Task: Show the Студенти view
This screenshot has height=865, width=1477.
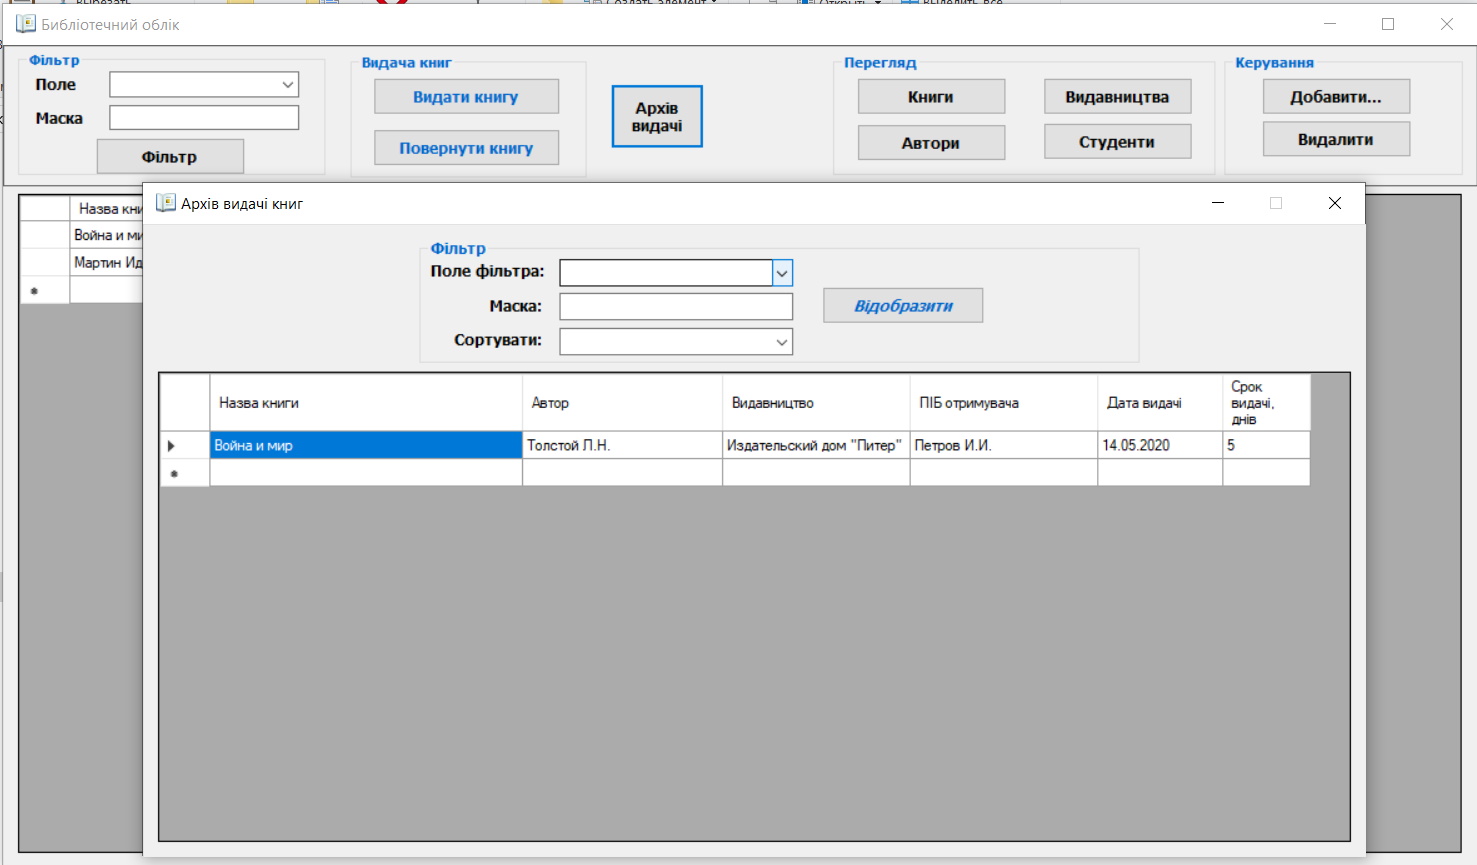Action: pos(1117,142)
